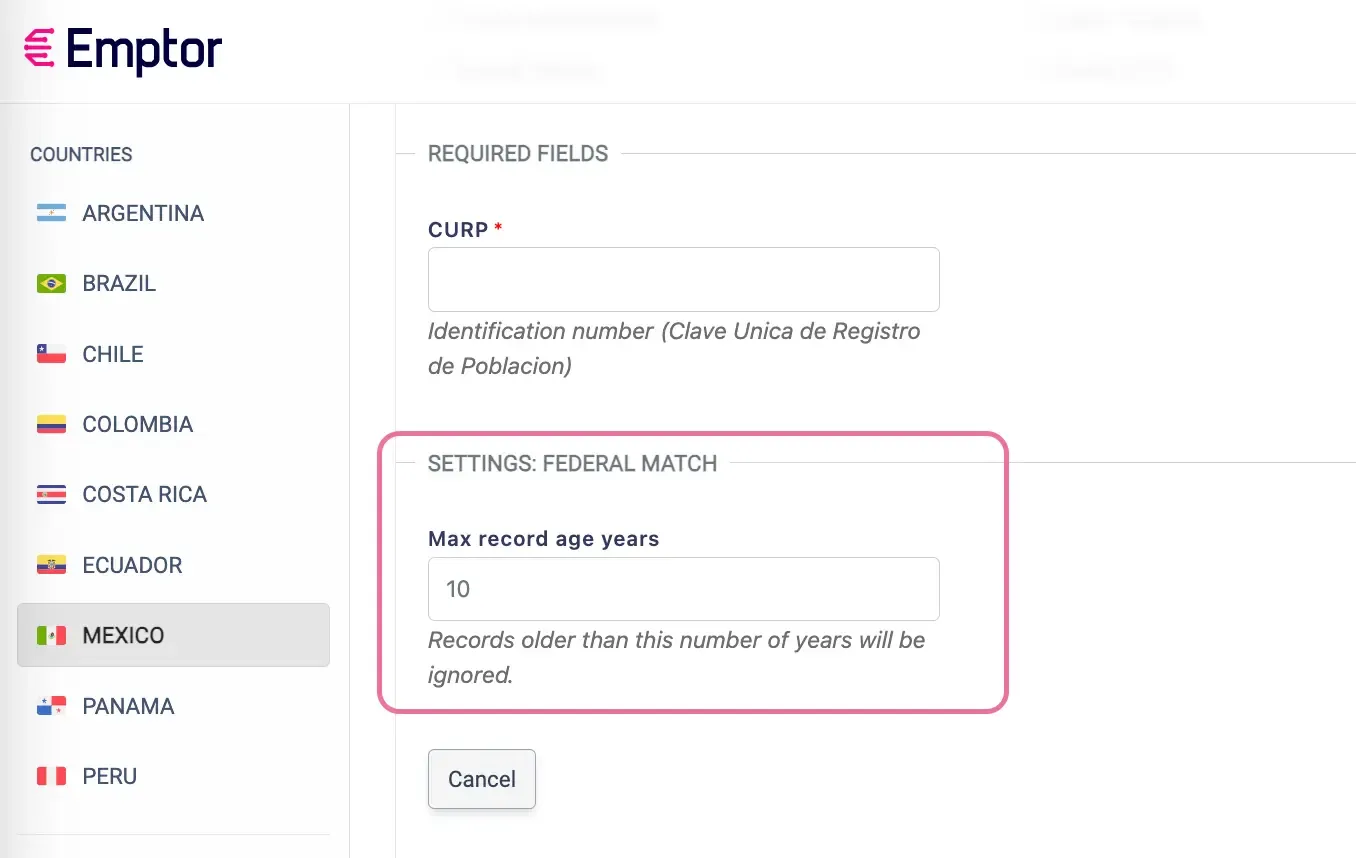Screen dimensions: 1356x858
Task: Open the BRAZIL country configuration
Action: [x=118, y=283]
